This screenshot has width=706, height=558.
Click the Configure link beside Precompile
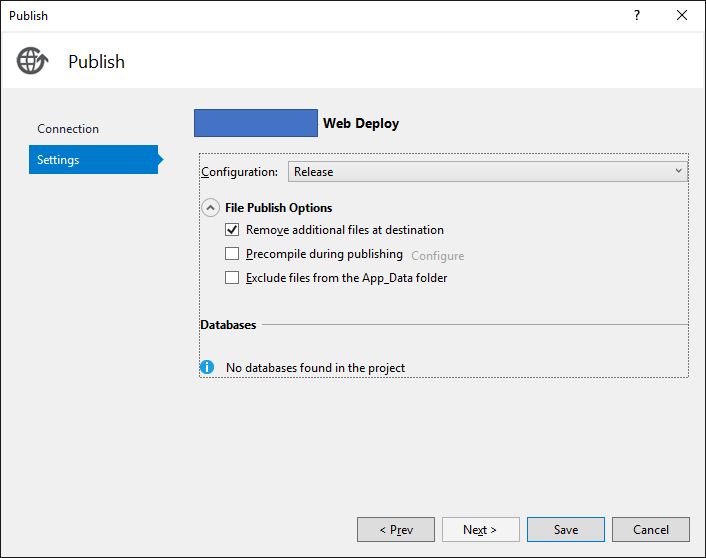coord(437,255)
